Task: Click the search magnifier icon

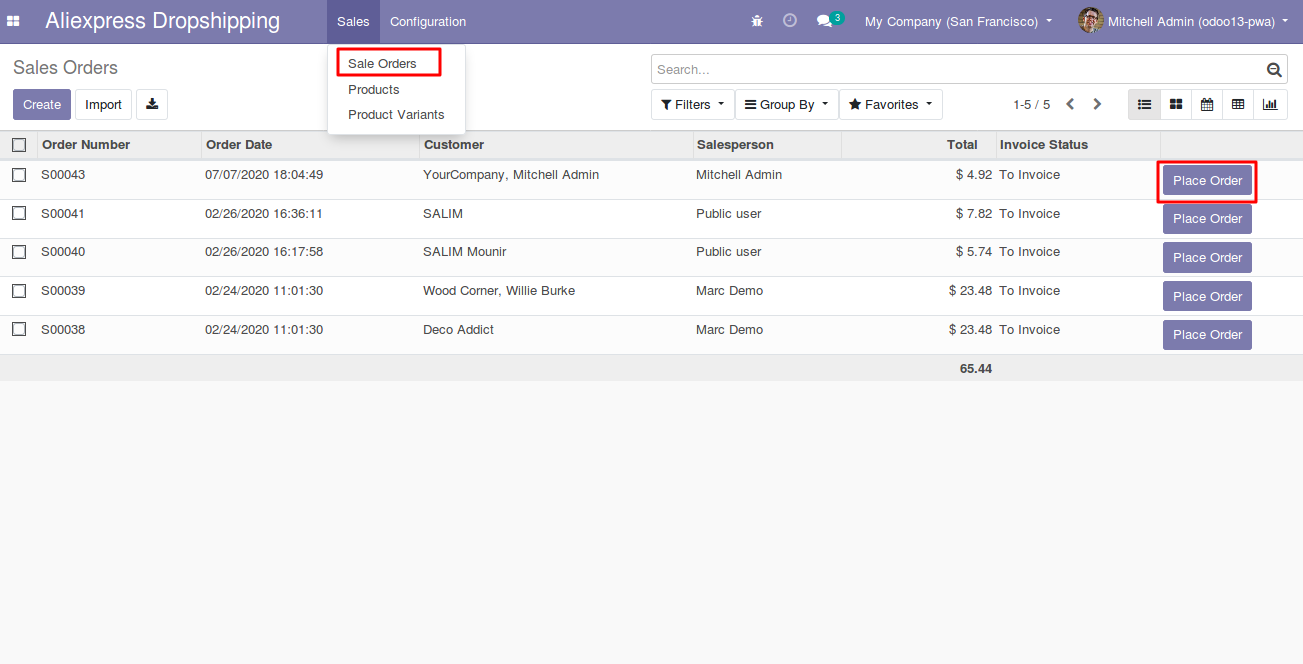Action: click(x=1274, y=70)
